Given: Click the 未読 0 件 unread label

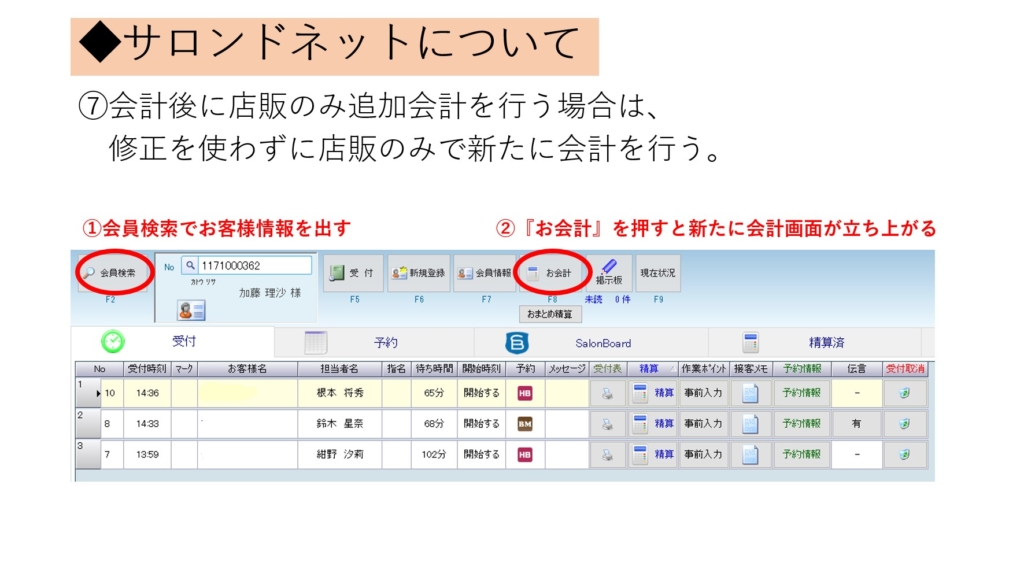Looking at the screenshot, I should (607, 300).
